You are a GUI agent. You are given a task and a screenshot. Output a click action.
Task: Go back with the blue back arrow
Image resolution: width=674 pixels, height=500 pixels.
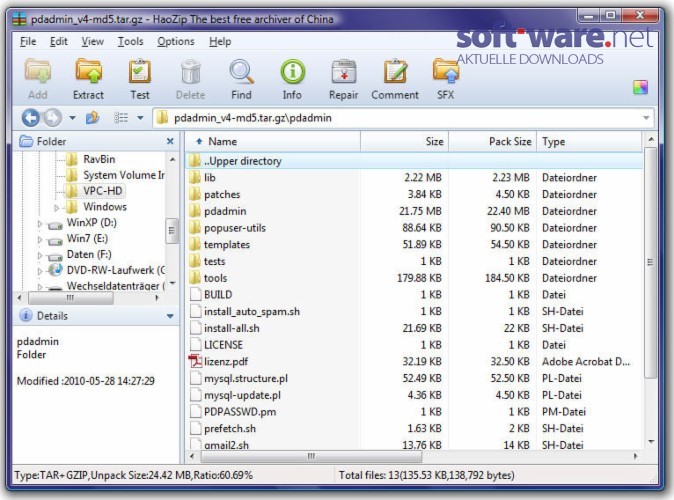coord(31,117)
